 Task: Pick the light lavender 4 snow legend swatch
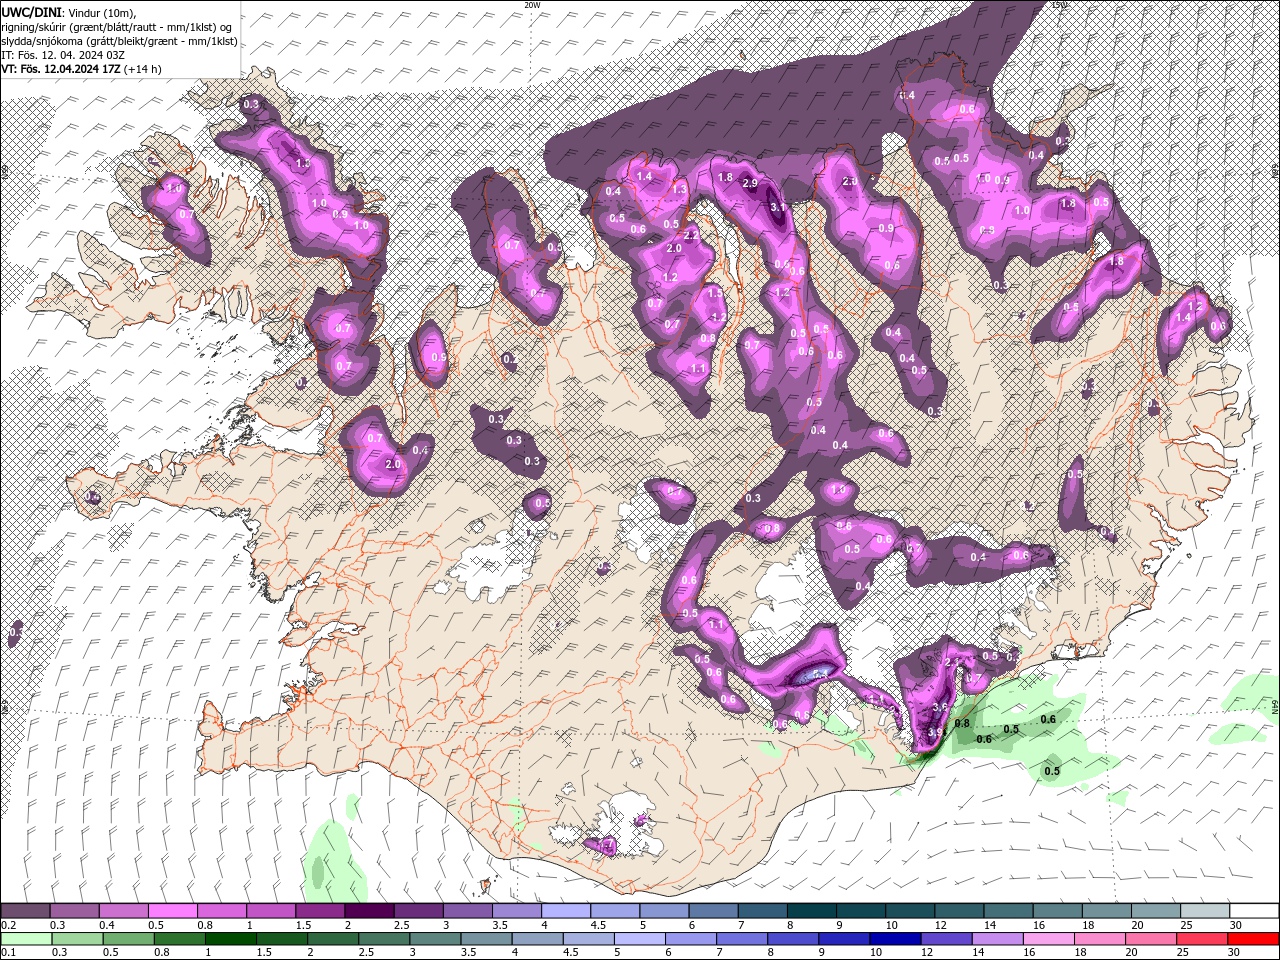pos(565,911)
